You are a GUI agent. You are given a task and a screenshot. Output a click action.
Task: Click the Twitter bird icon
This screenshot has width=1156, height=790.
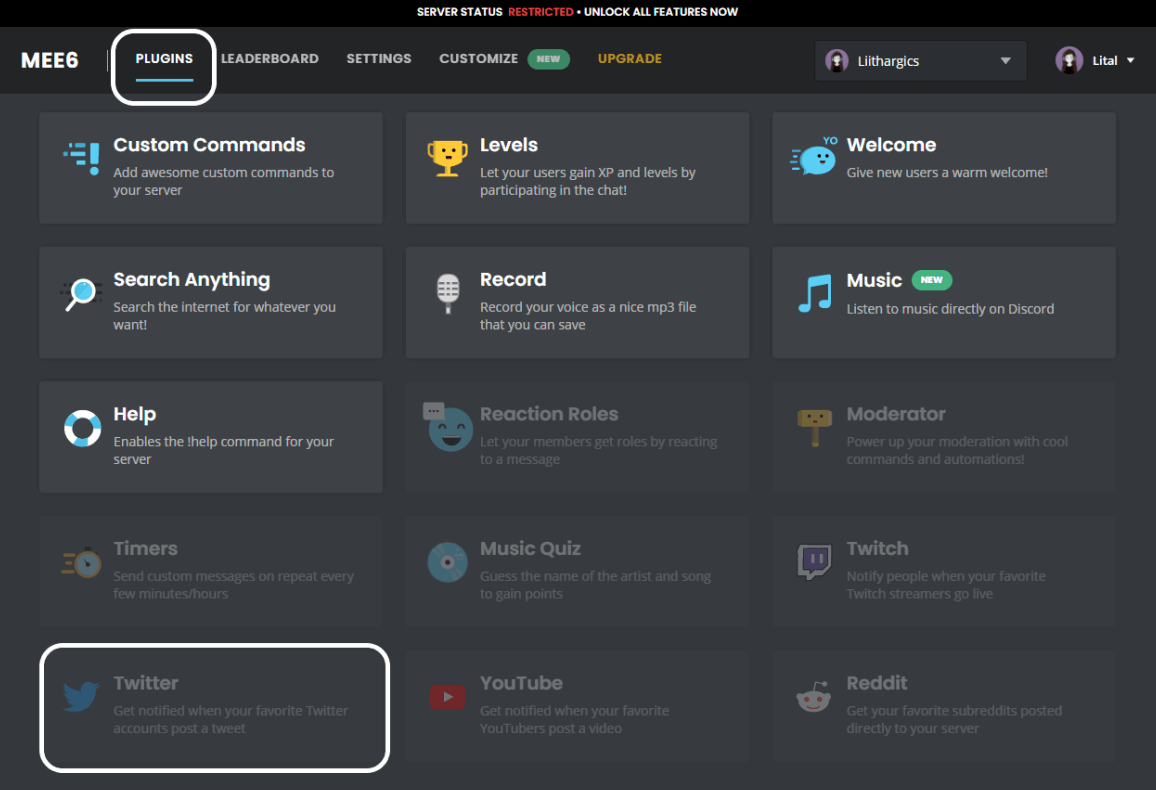(x=81, y=696)
